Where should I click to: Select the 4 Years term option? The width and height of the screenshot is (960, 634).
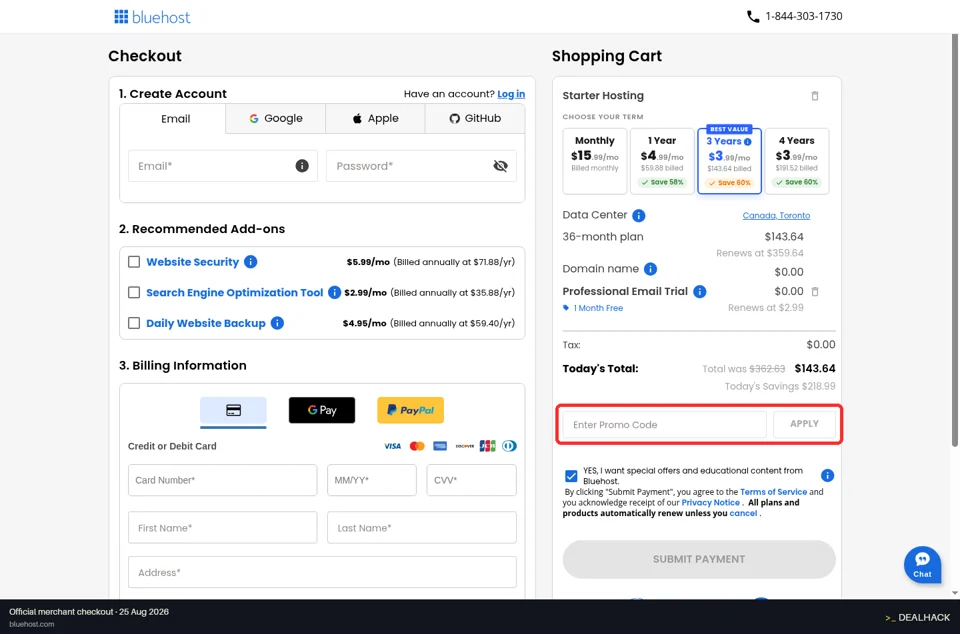(797, 161)
